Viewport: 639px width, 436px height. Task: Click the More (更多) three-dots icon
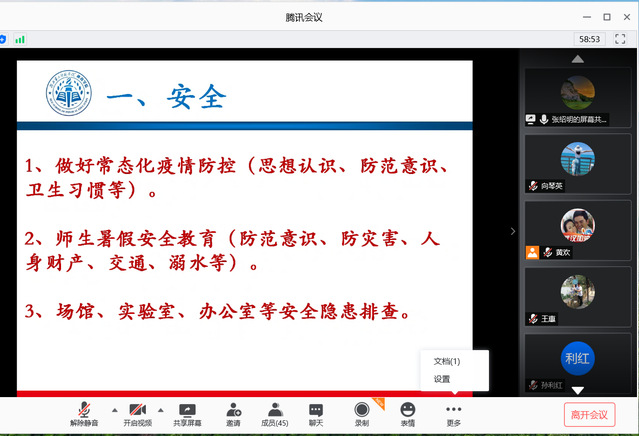tap(454, 414)
